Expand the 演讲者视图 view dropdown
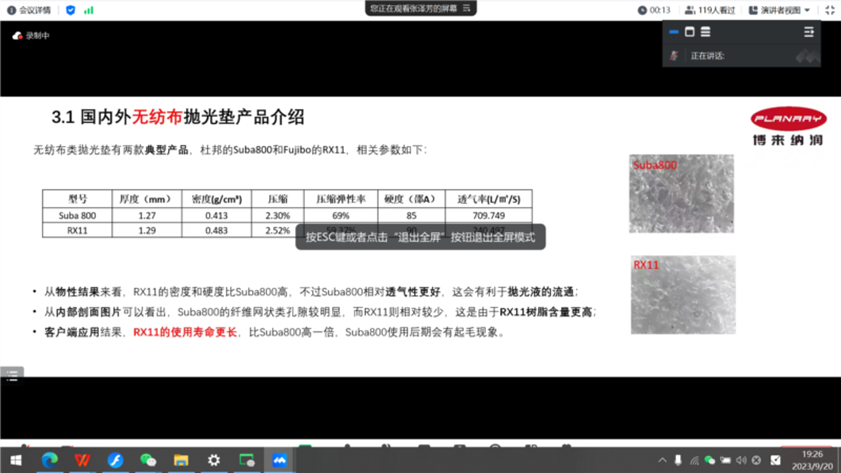This screenshot has width=841, height=473. coord(779,10)
